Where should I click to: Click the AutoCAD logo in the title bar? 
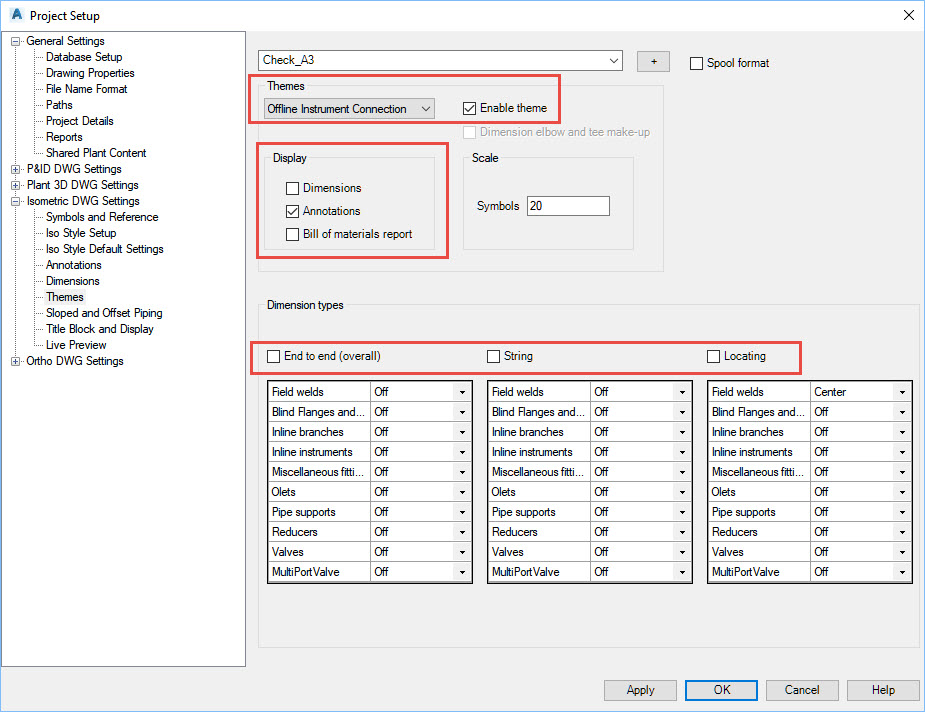pos(14,15)
